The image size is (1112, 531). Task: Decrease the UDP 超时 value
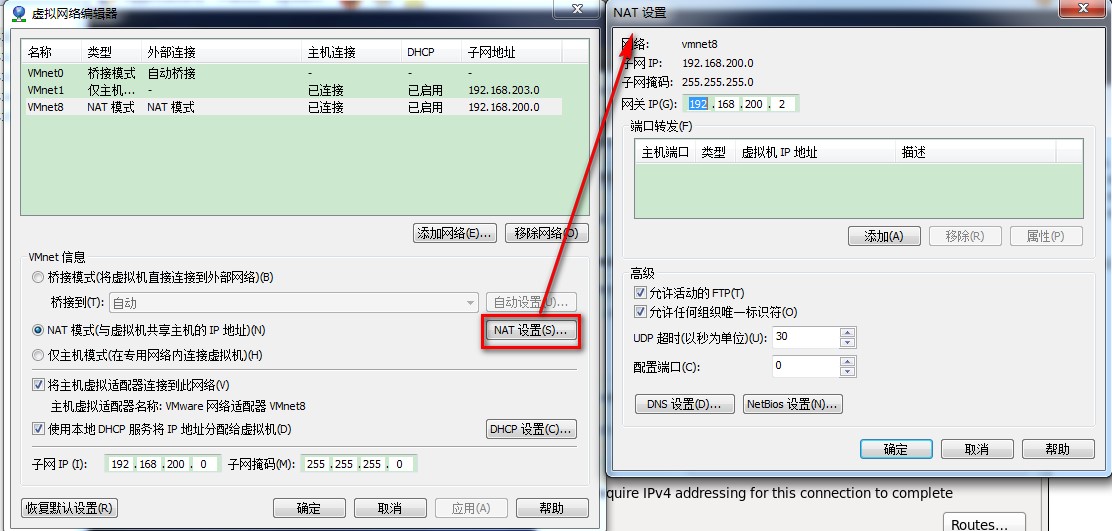(x=847, y=343)
